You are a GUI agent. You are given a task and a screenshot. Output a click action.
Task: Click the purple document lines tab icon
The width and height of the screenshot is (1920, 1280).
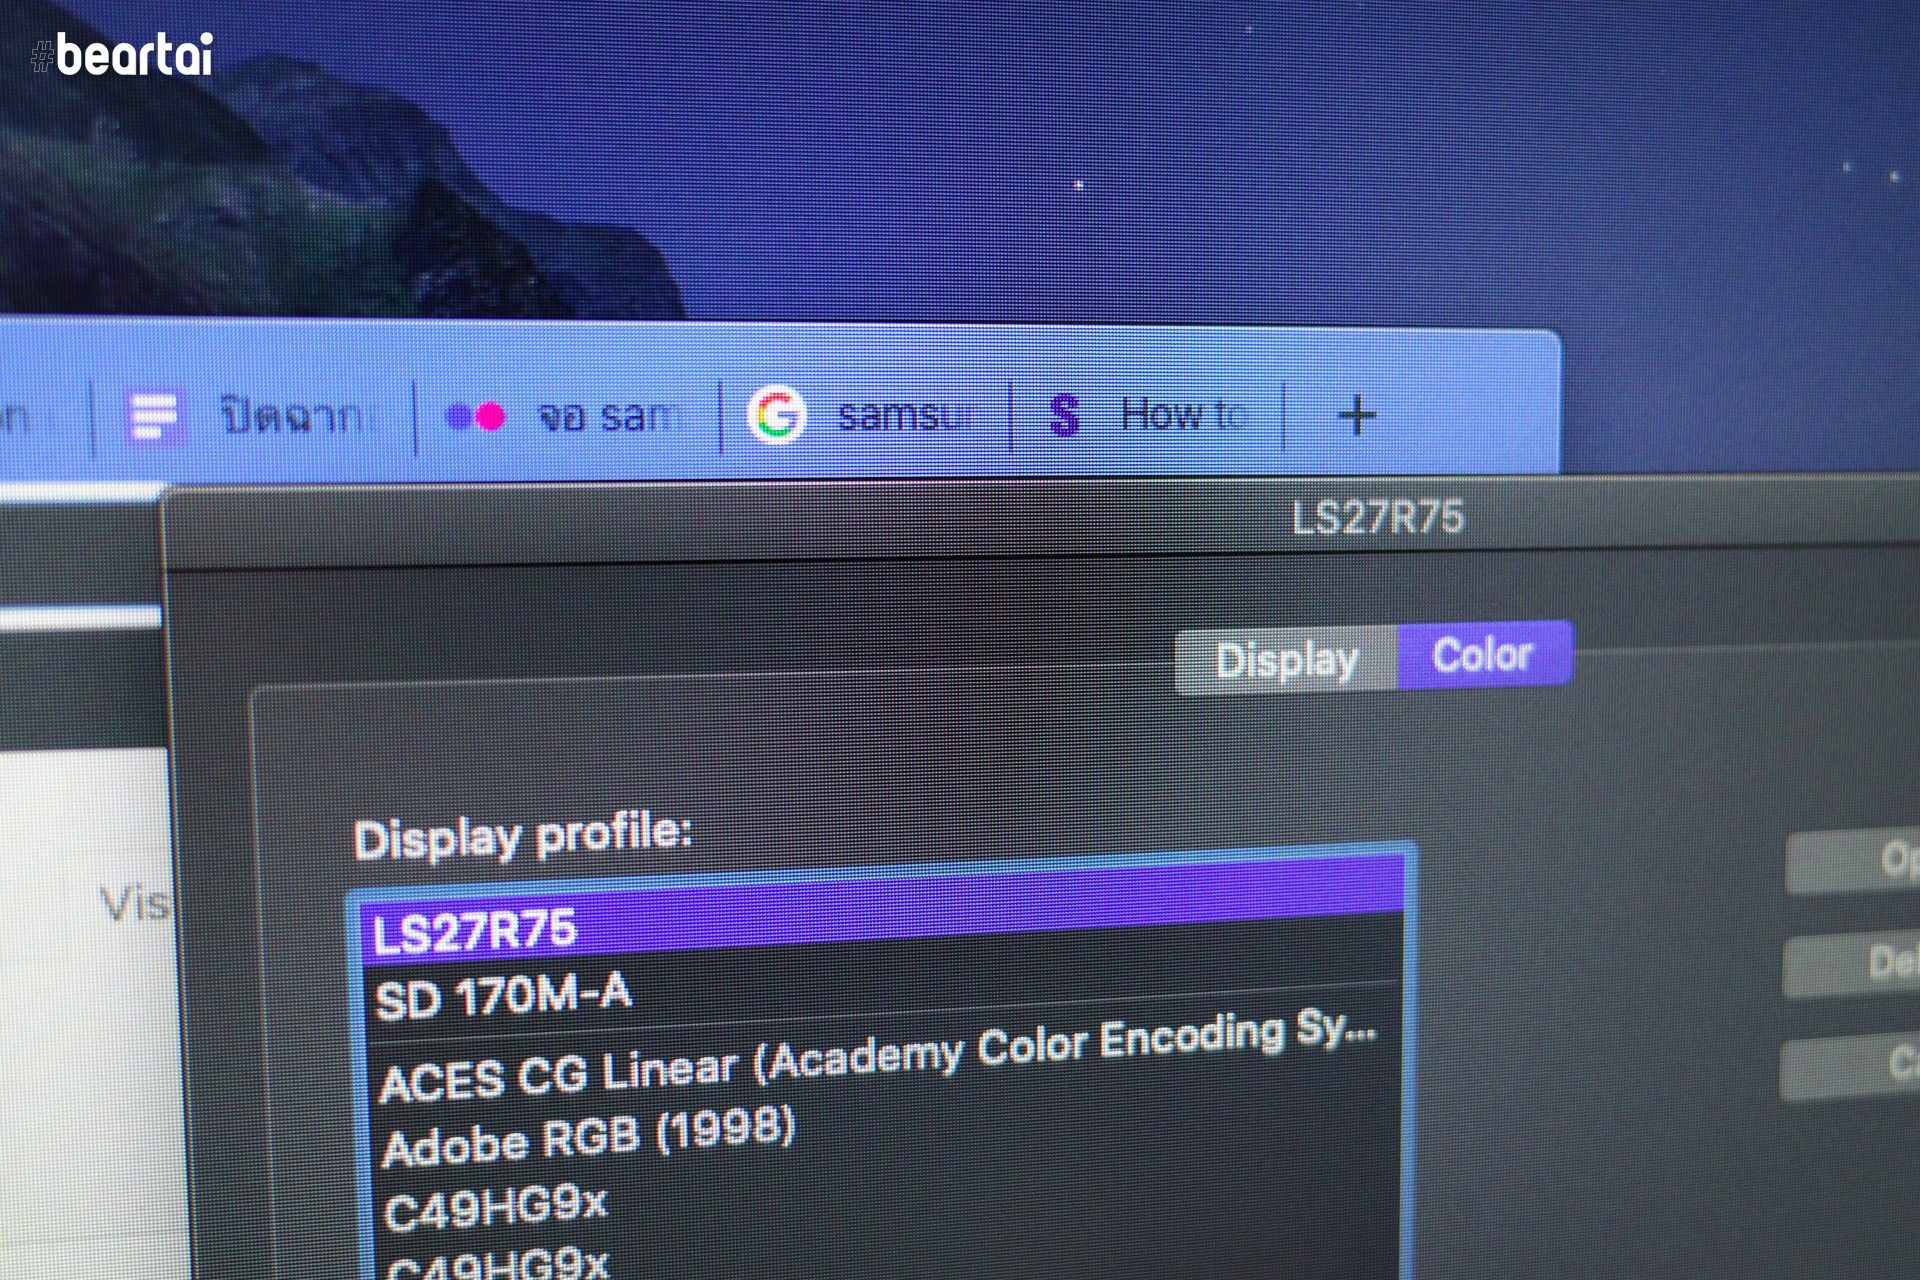coord(154,416)
